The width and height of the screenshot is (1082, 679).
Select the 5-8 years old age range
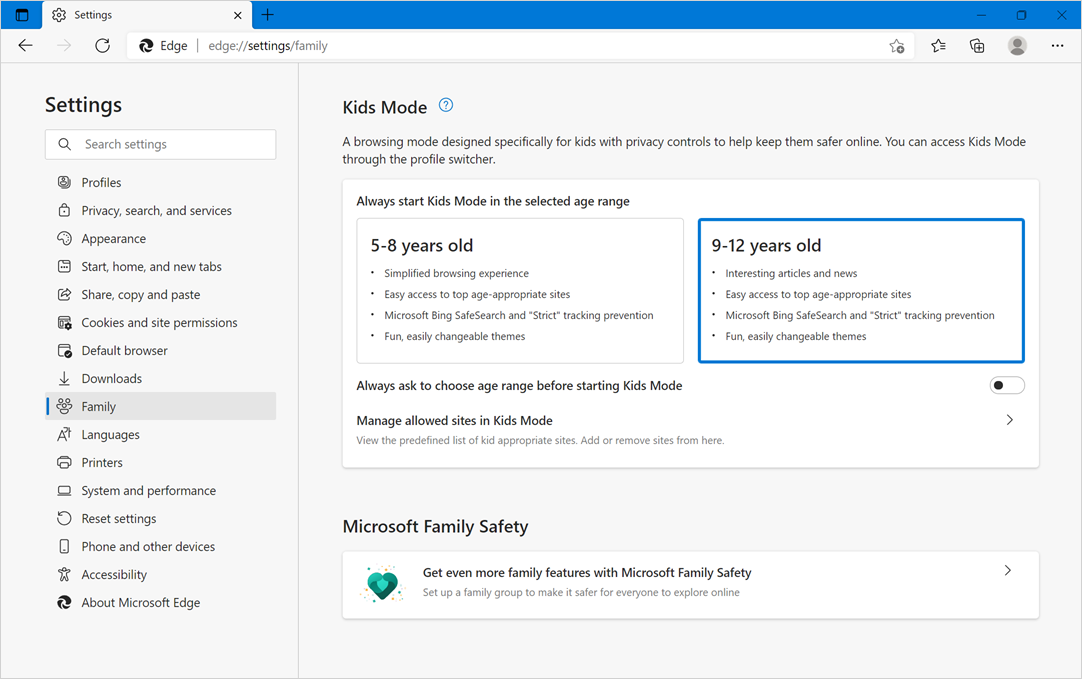coord(520,290)
